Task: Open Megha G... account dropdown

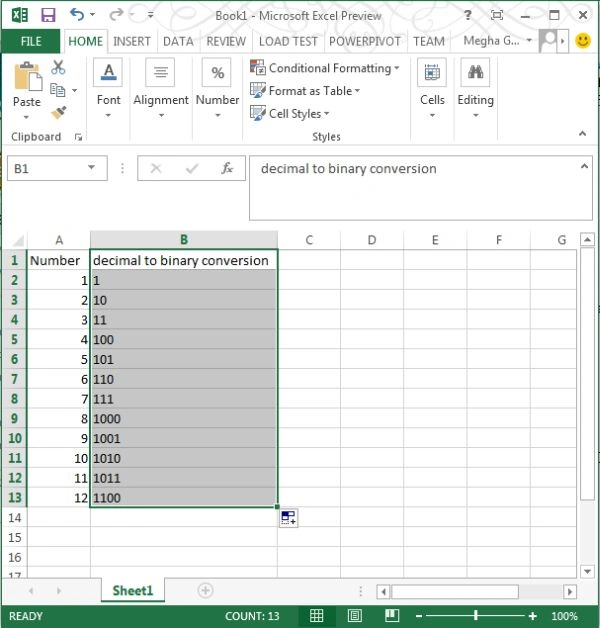Action: pos(498,40)
